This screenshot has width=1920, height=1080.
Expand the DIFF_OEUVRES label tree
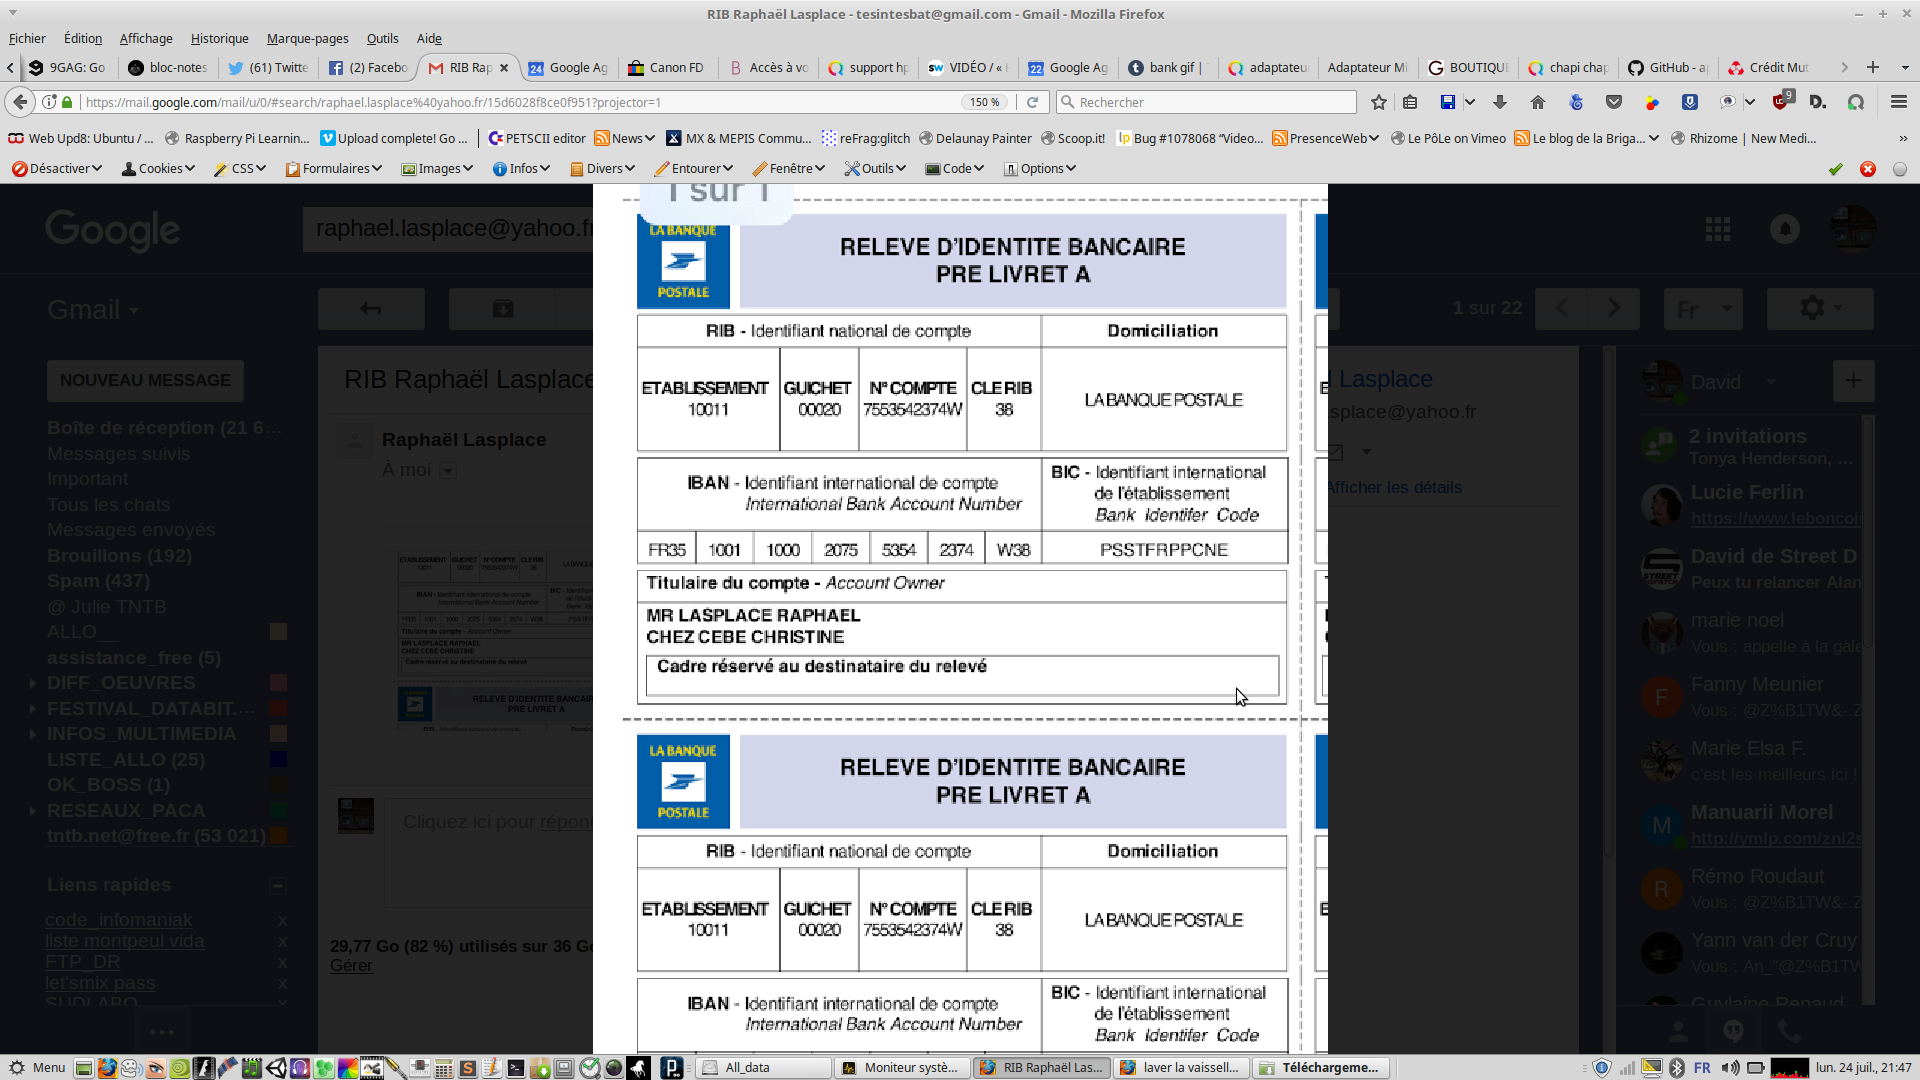pos(33,683)
